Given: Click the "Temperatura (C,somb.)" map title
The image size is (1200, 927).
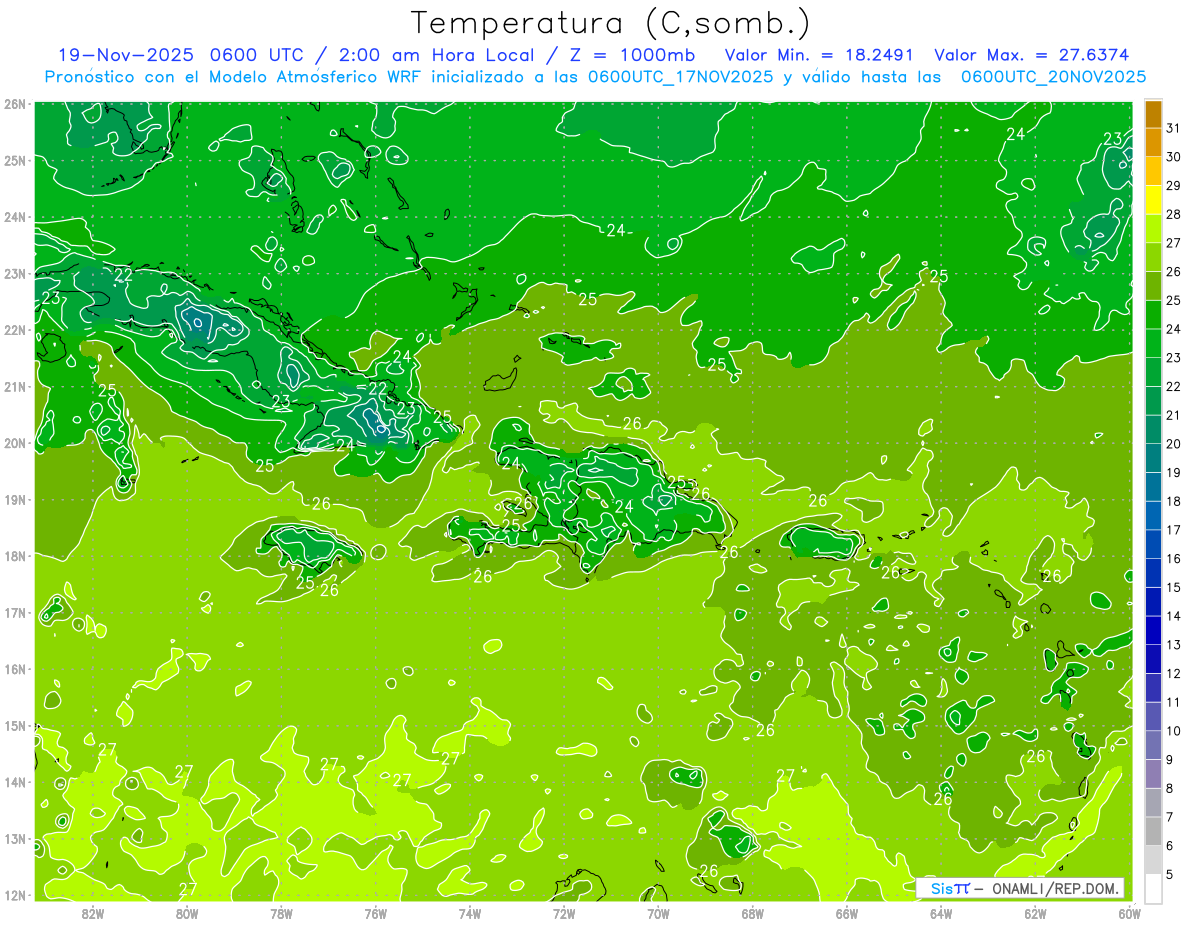Looking at the screenshot, I should click(611, 23).
